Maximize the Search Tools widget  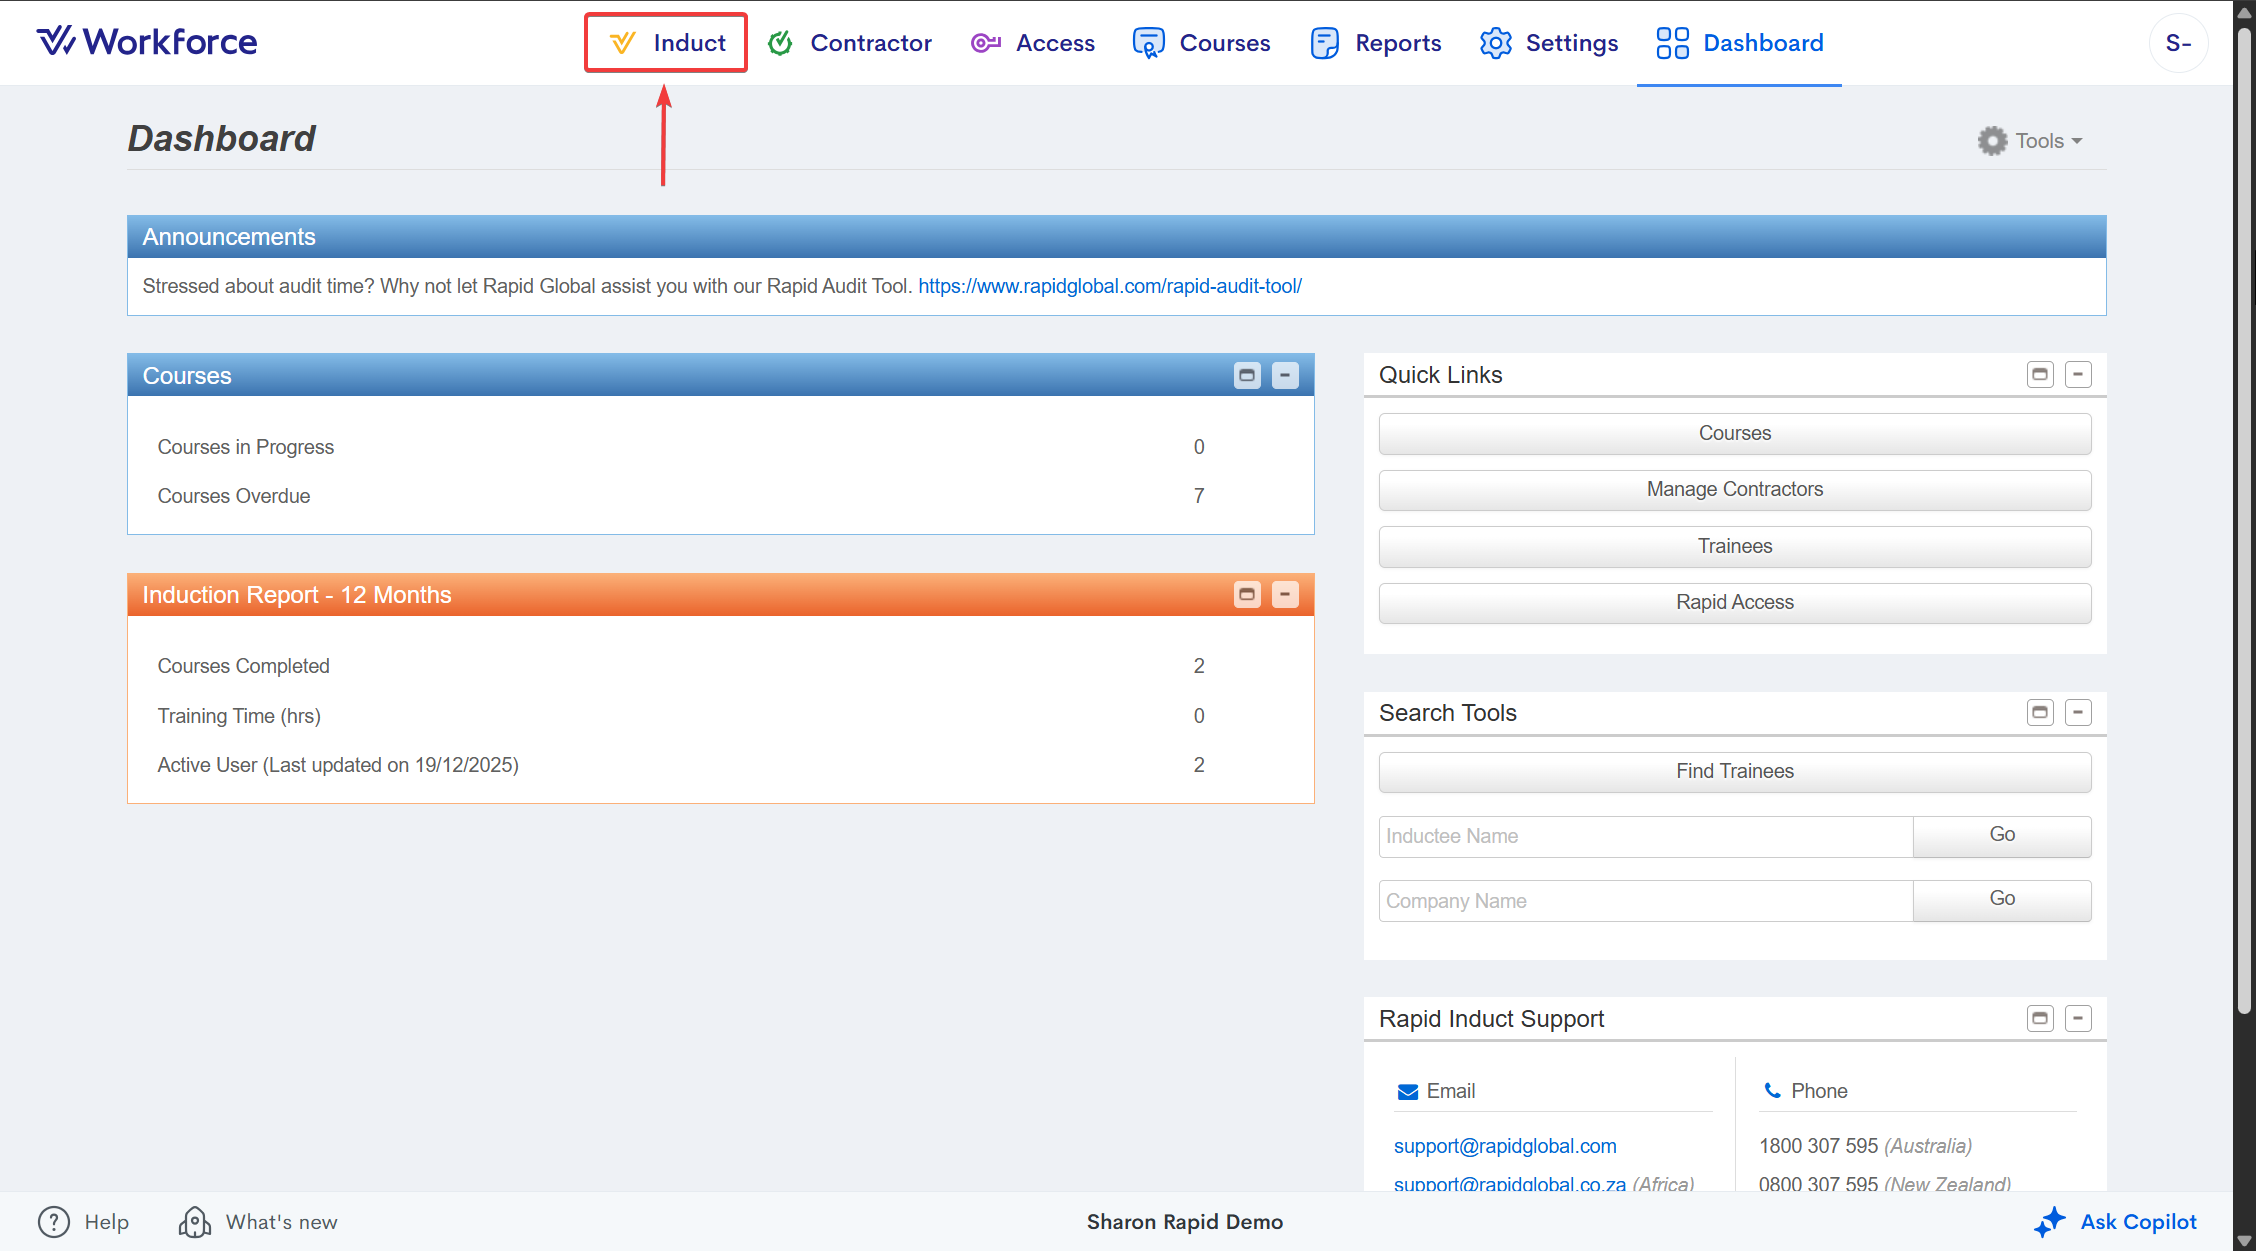click(2040, 713)
